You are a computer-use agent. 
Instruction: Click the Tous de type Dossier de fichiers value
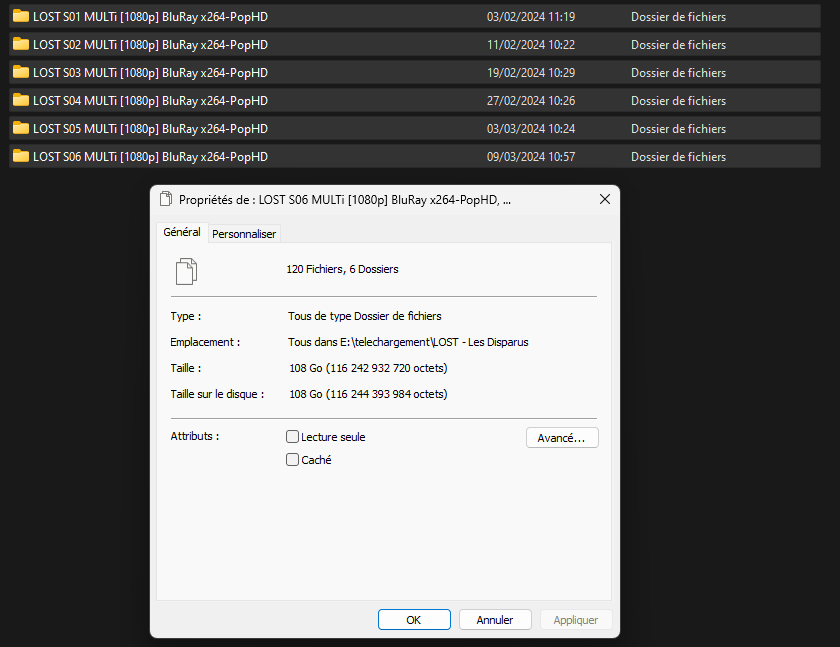click(x=365, y=316)
